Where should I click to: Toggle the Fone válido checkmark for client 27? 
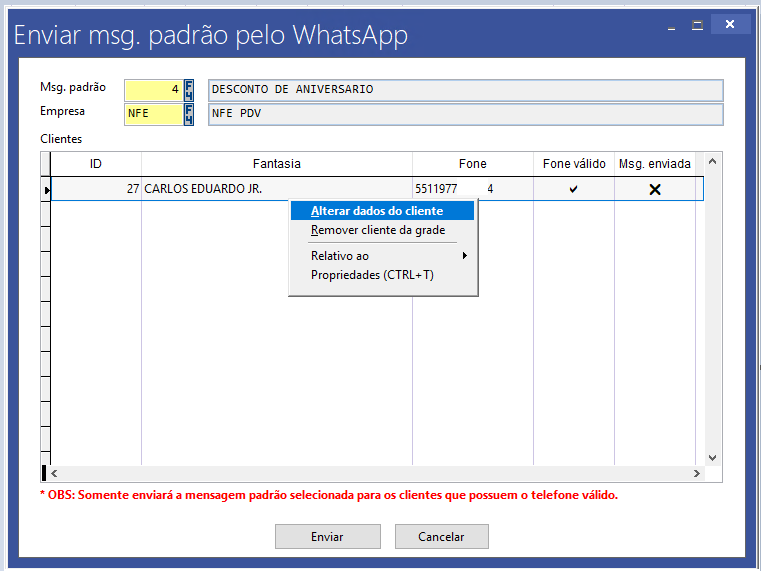coord(573,189)
